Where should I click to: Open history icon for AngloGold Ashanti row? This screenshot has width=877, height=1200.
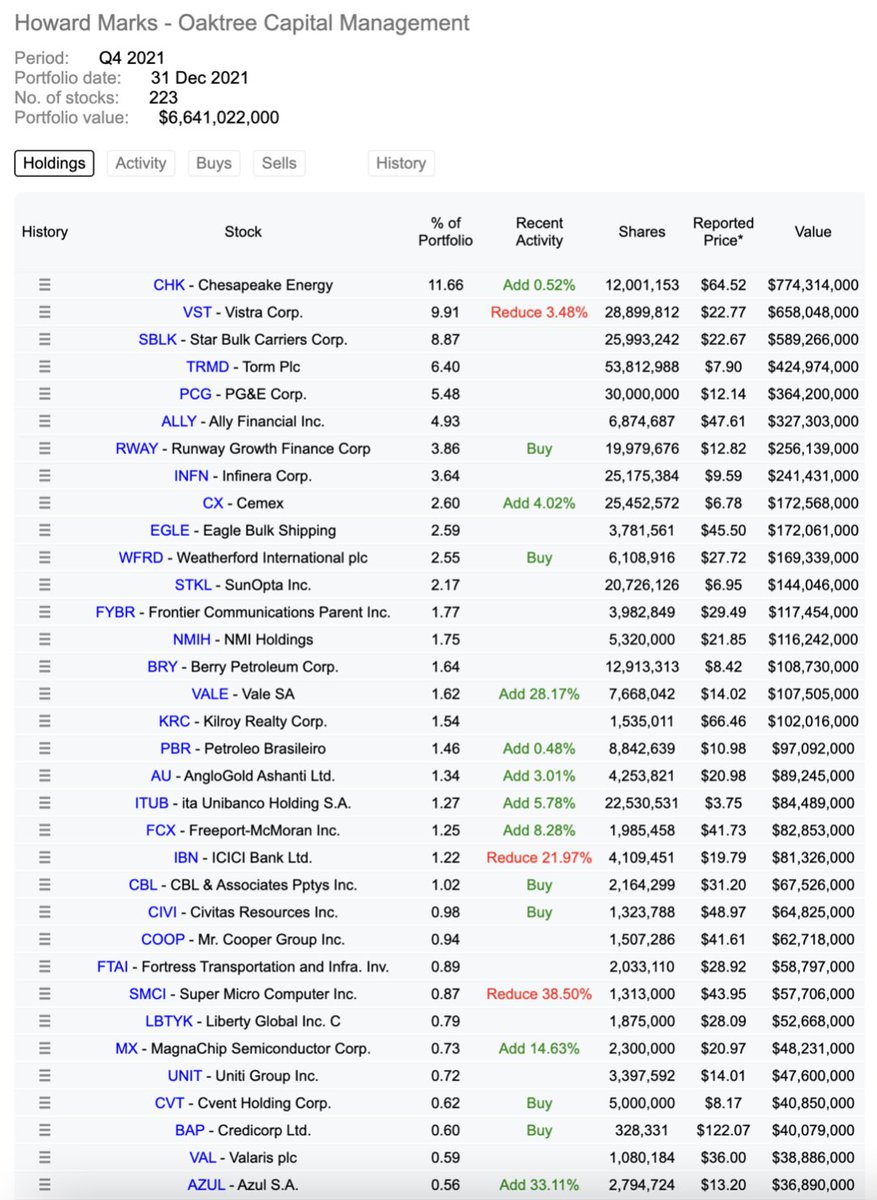click(x=44, y=775)
